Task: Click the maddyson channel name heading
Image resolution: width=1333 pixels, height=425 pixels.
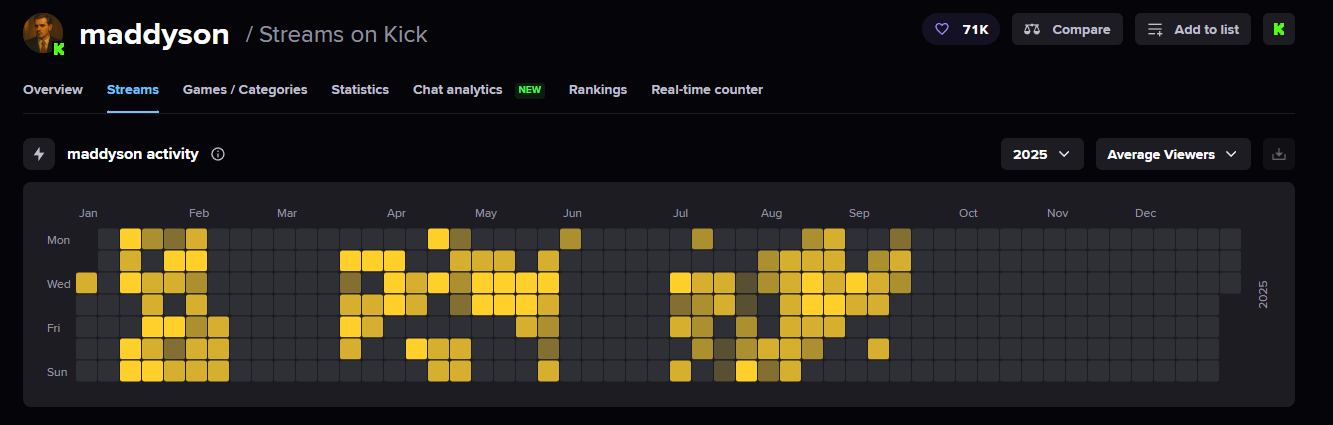Action: pyautogui.click(x=154, y=34)
